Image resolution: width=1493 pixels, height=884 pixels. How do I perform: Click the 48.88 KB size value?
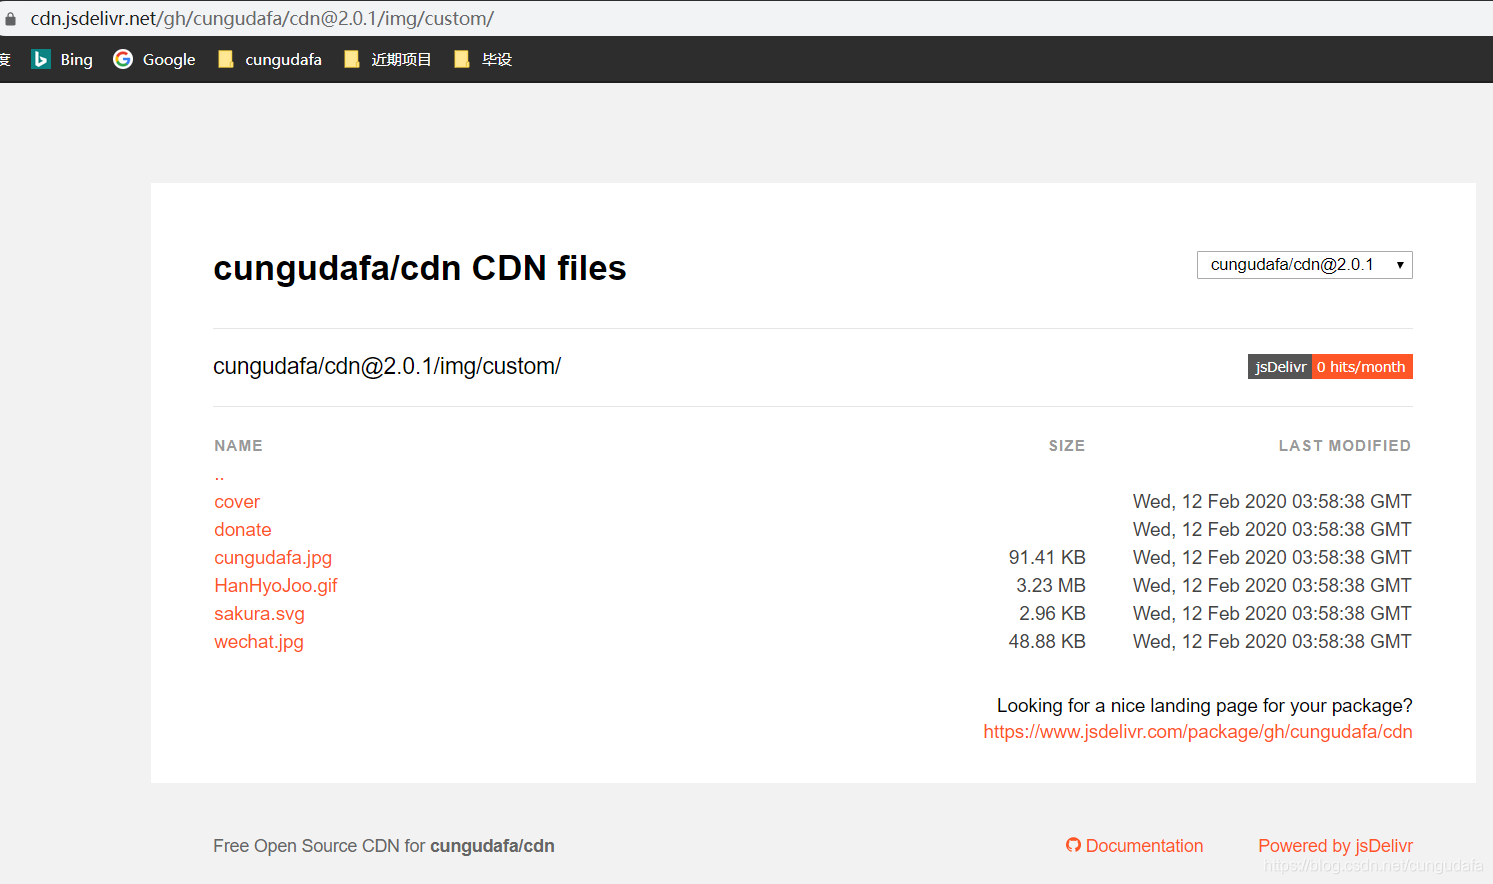(1047, 642)
